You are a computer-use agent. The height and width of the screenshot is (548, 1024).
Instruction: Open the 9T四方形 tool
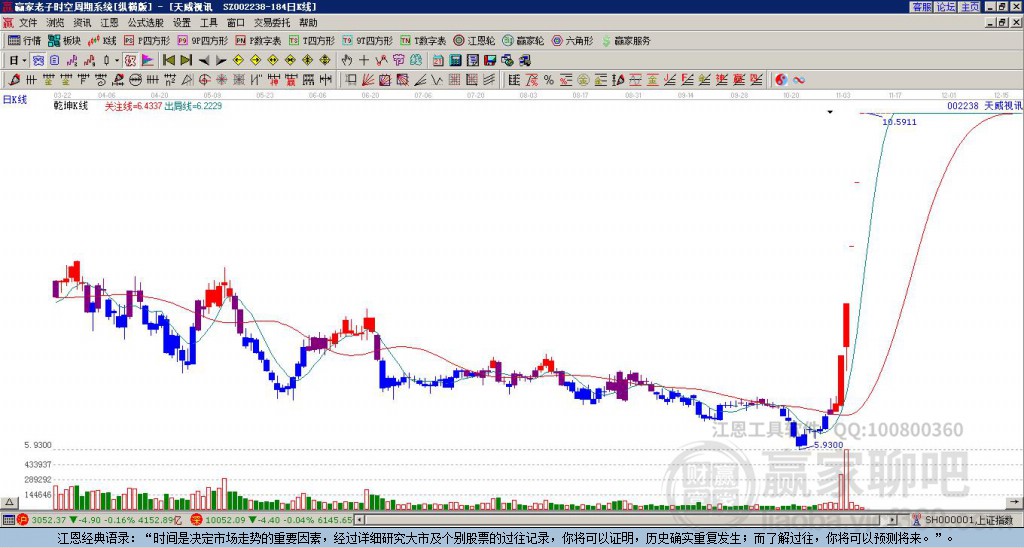(x=367, y=40)
